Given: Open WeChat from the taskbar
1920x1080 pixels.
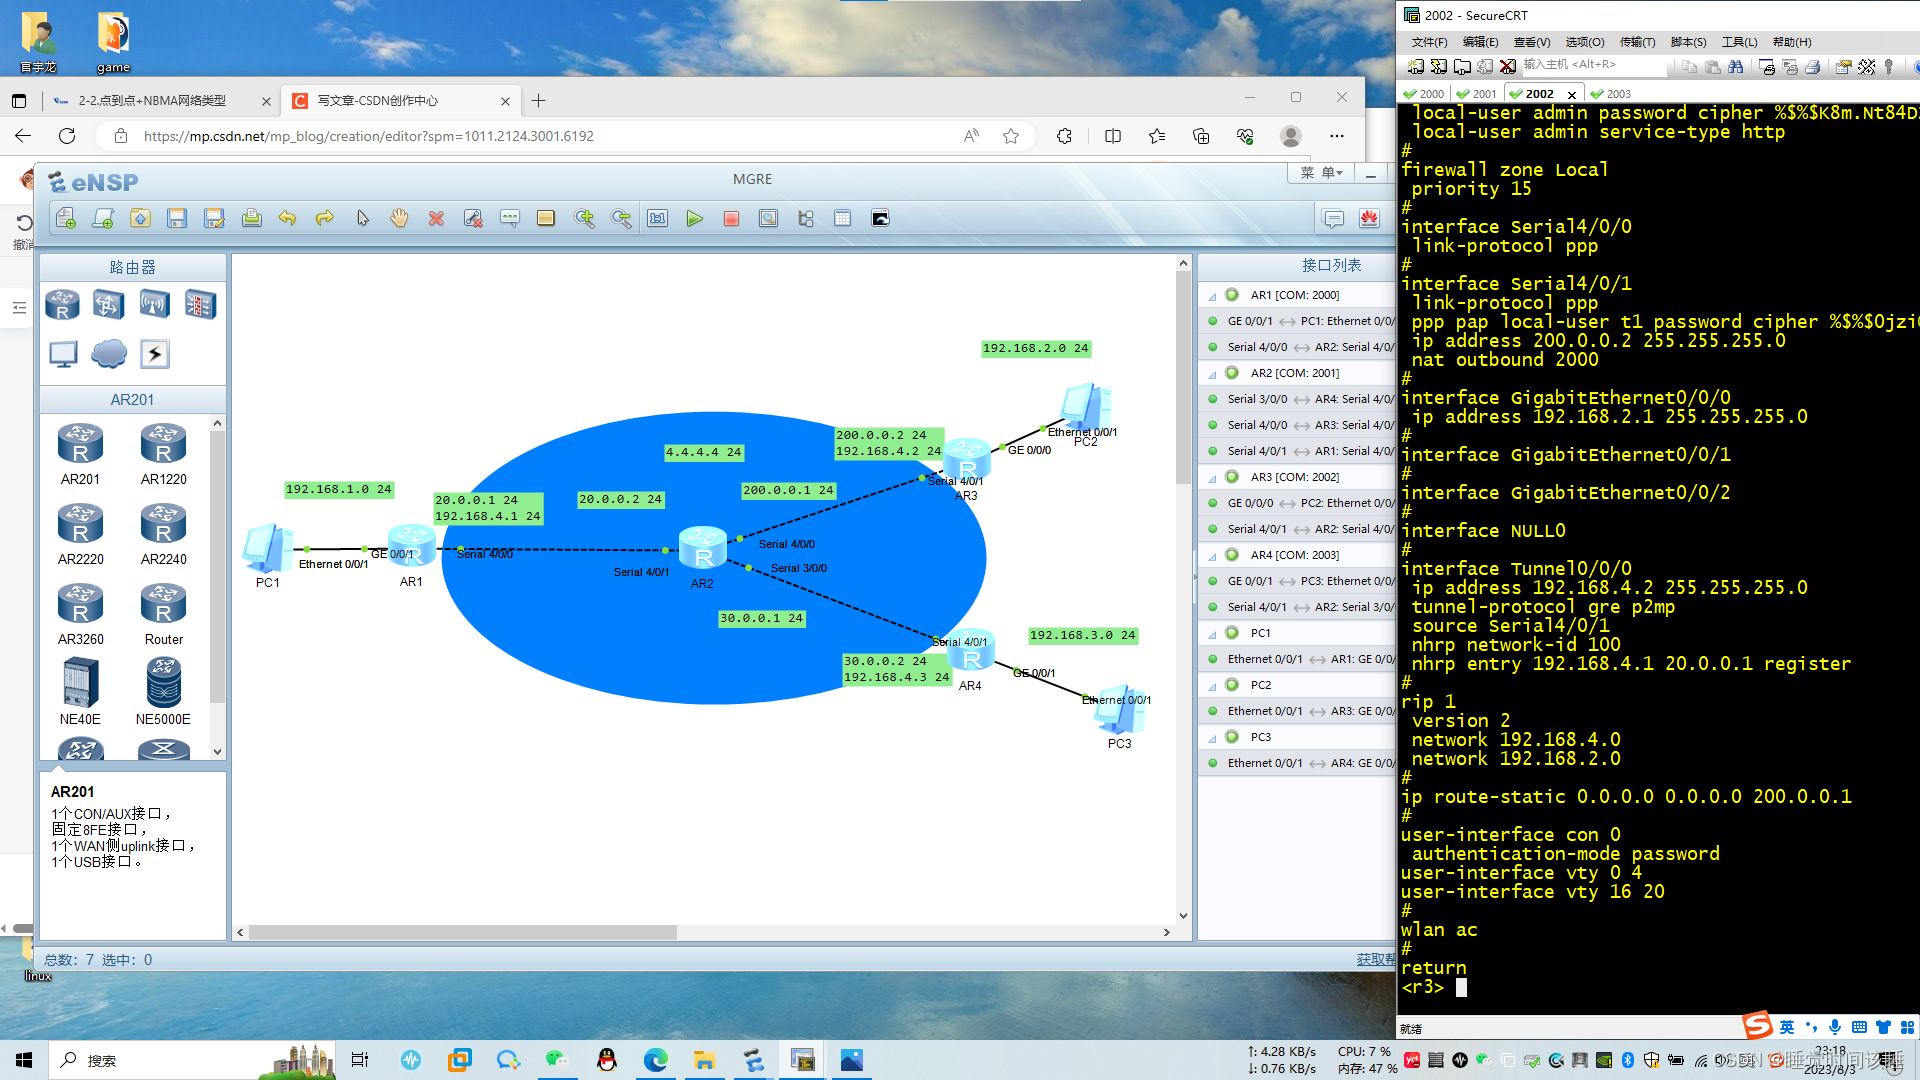Looking at the screenshot, I should coord(557,1060).
